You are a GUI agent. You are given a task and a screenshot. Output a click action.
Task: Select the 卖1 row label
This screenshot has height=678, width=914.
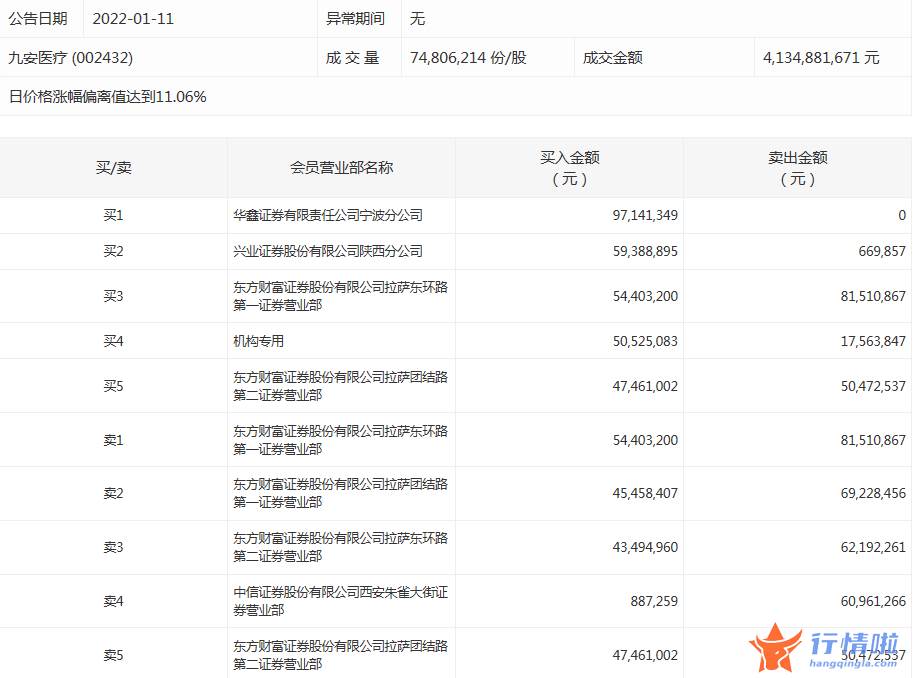(x=114, y=440)
